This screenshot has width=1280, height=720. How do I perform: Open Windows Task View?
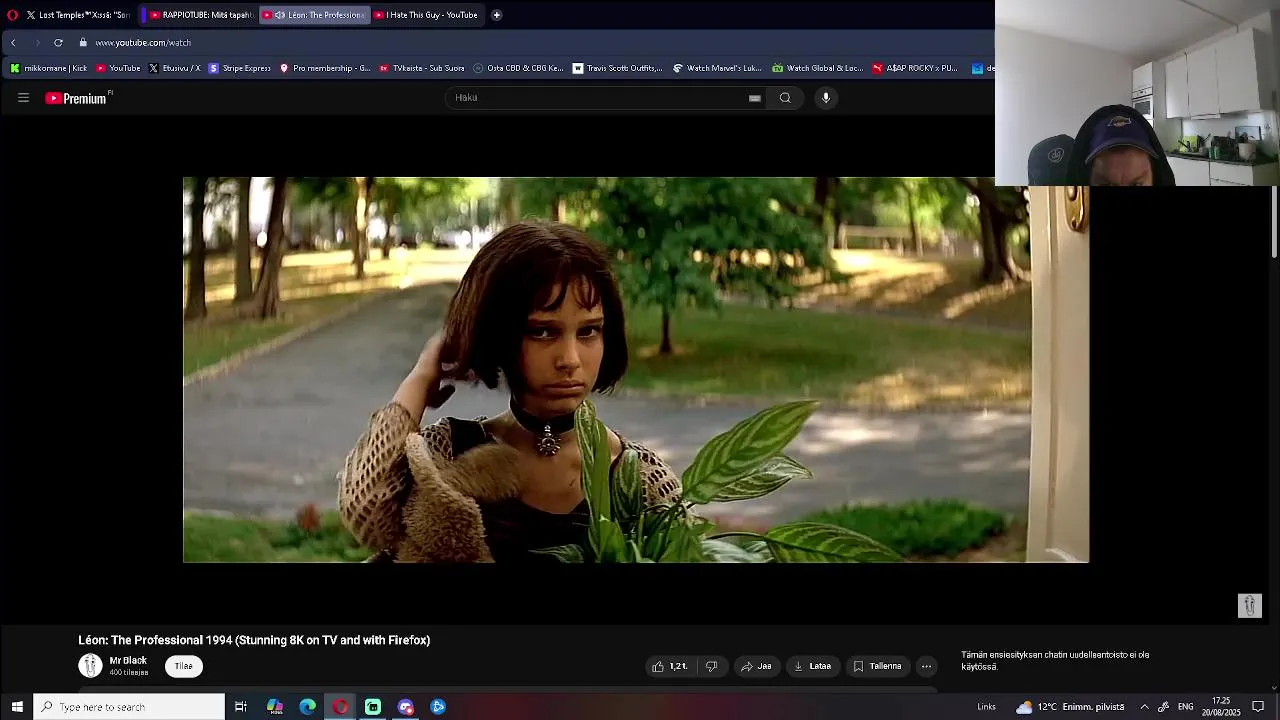pyautogui.click(x=241, y=707)
